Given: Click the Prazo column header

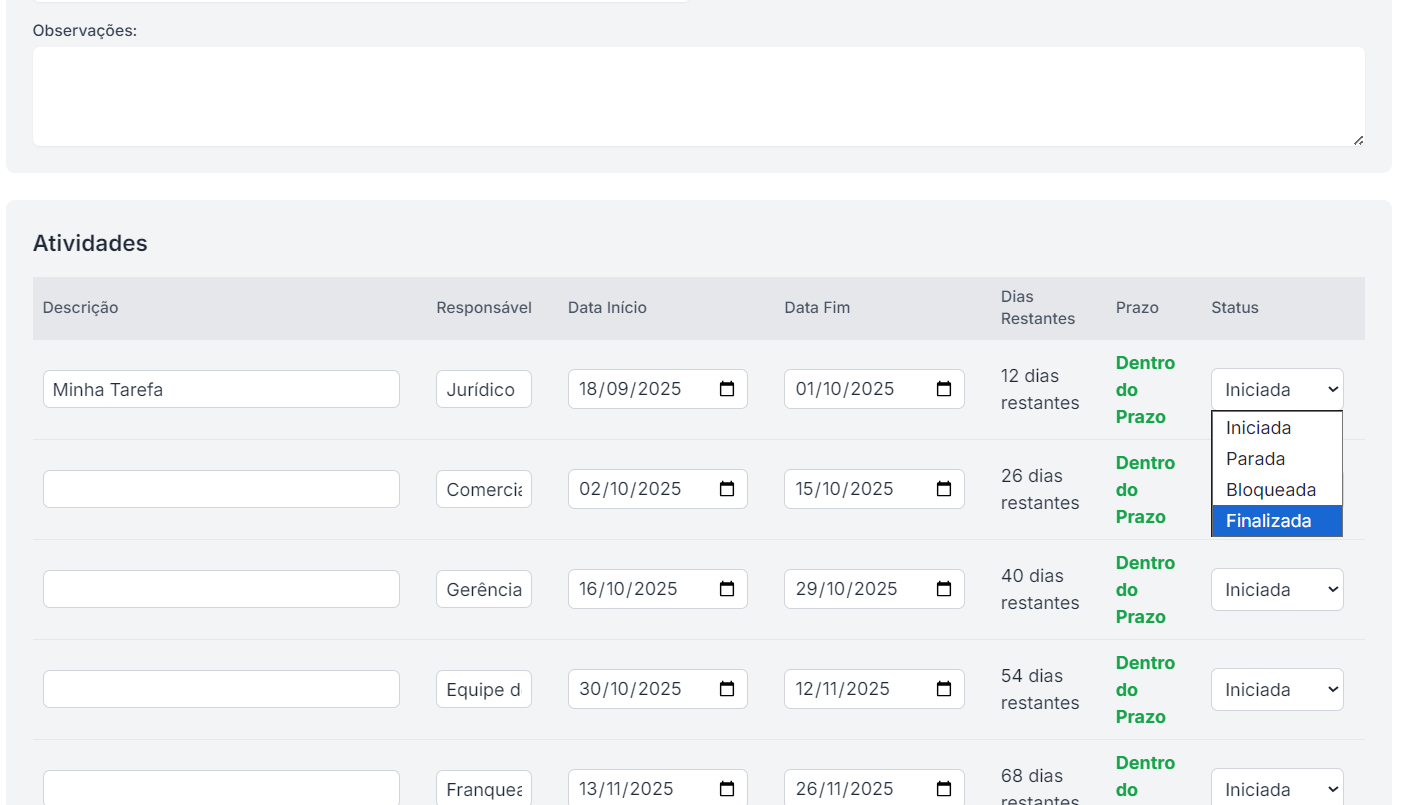Looking at the screenshot, I should coord(1137,307).
